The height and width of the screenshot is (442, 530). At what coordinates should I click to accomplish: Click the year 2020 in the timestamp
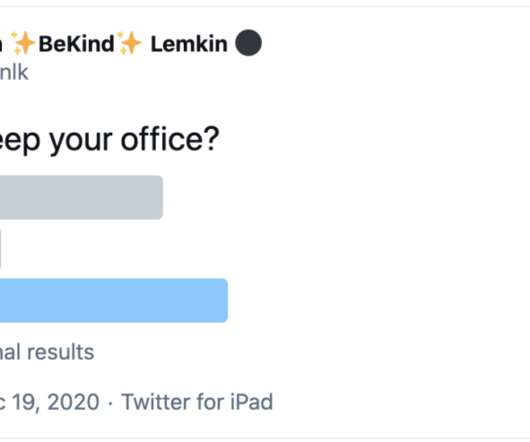(73, 402)
